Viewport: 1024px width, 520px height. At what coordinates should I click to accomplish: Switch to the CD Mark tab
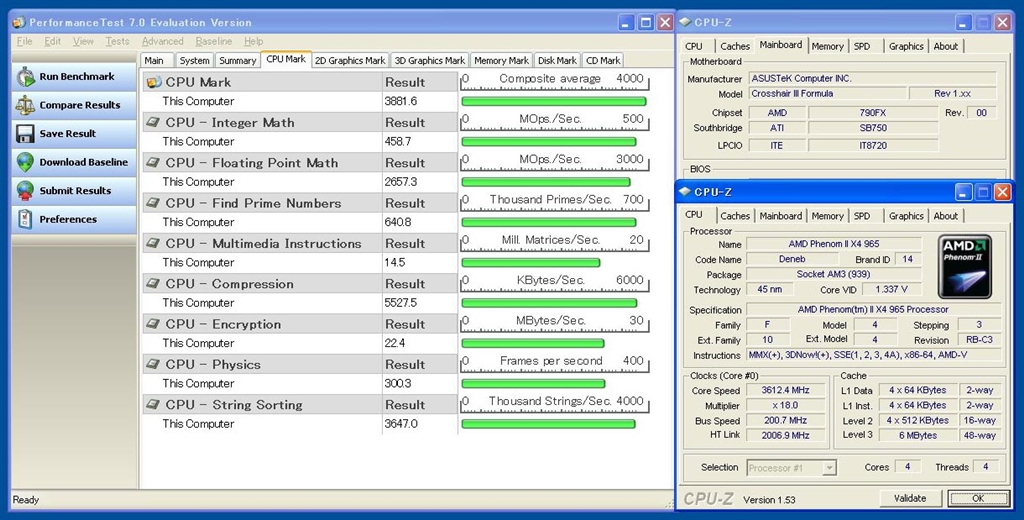603,60
